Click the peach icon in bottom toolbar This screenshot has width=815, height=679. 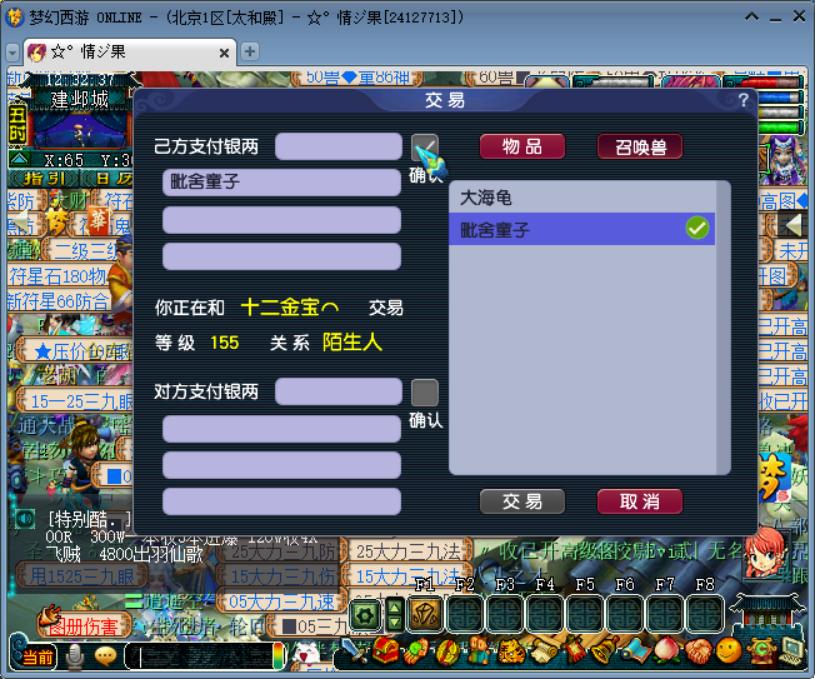665,651
